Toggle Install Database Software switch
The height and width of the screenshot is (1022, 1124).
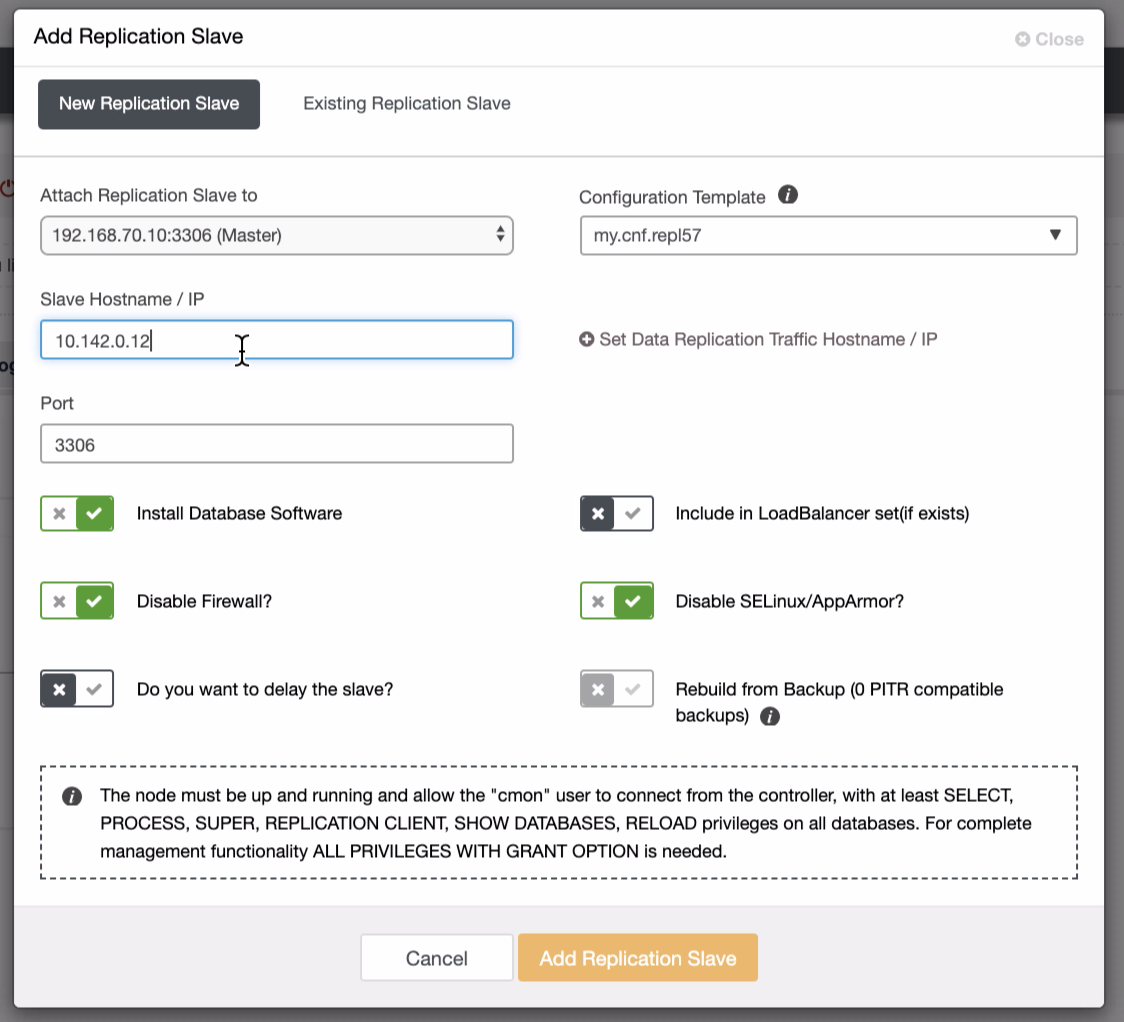point(77,513)
